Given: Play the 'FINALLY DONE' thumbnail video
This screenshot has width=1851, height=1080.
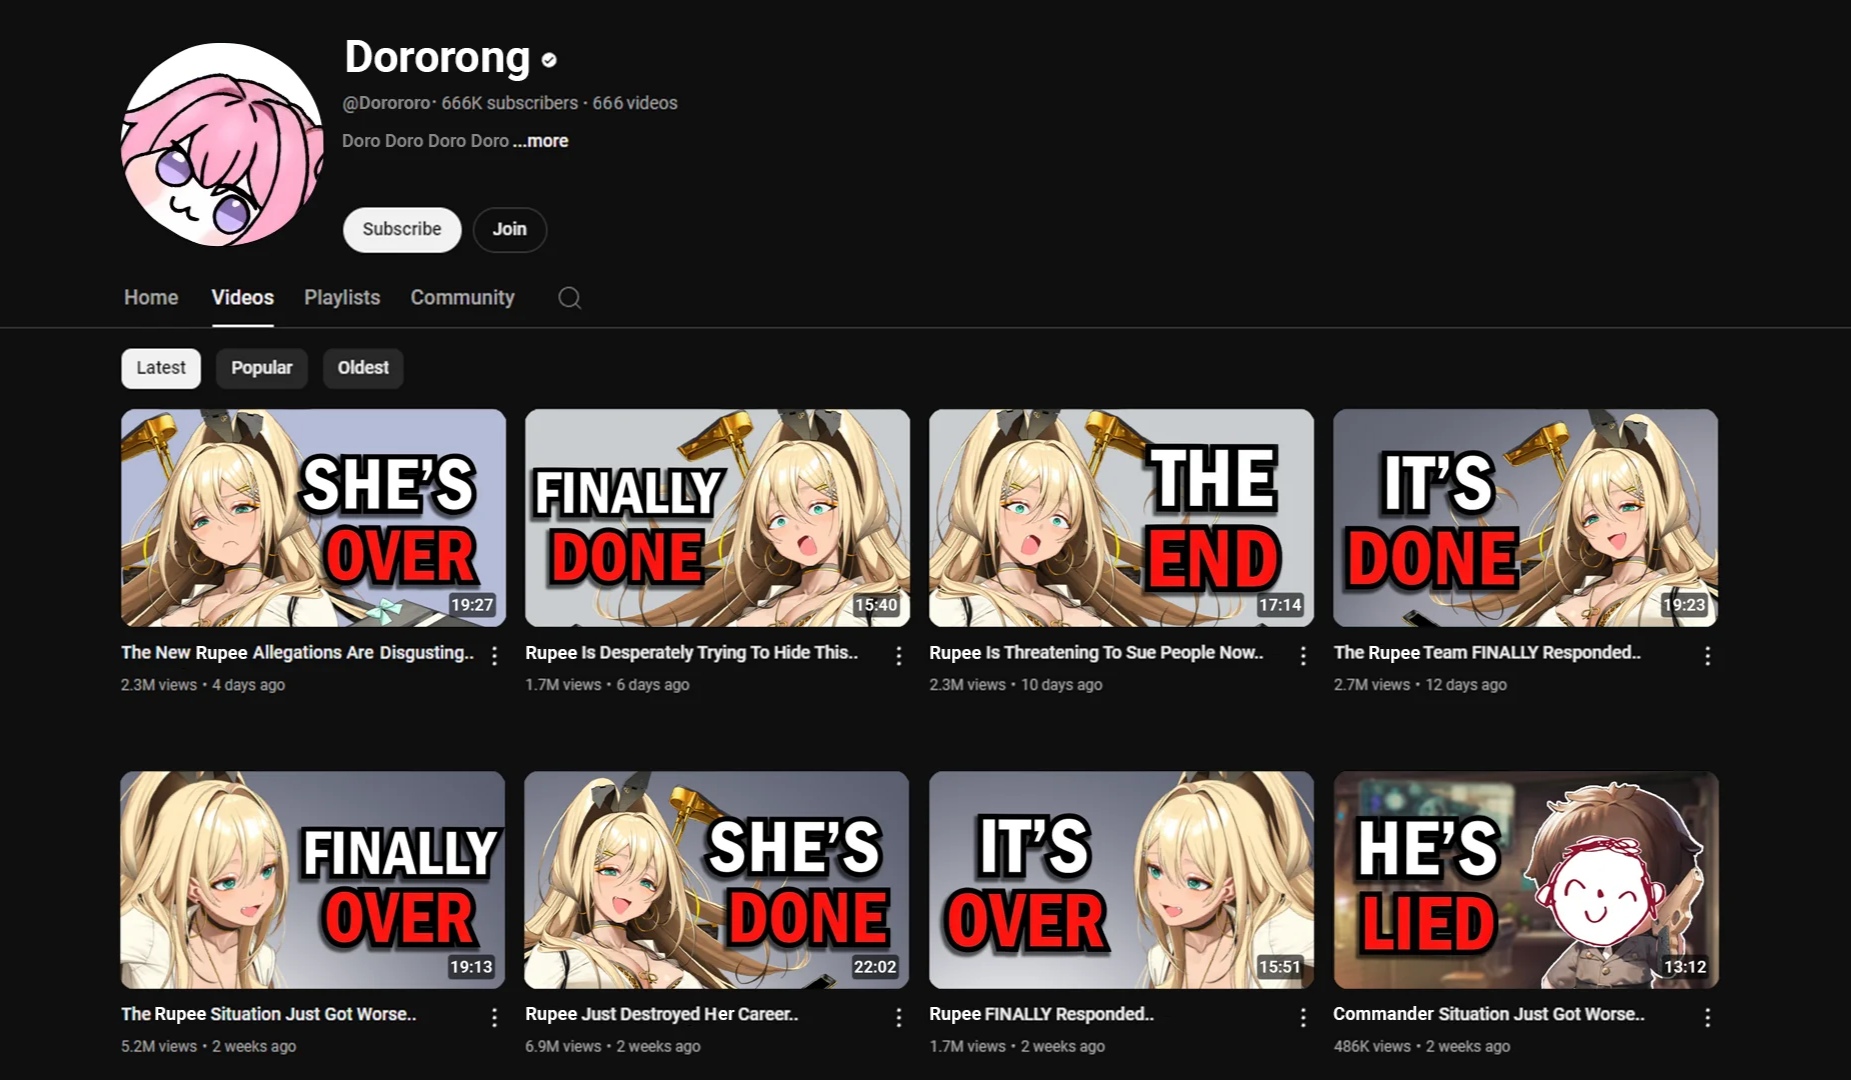Looking at the screenshot, I should (717, 518).
